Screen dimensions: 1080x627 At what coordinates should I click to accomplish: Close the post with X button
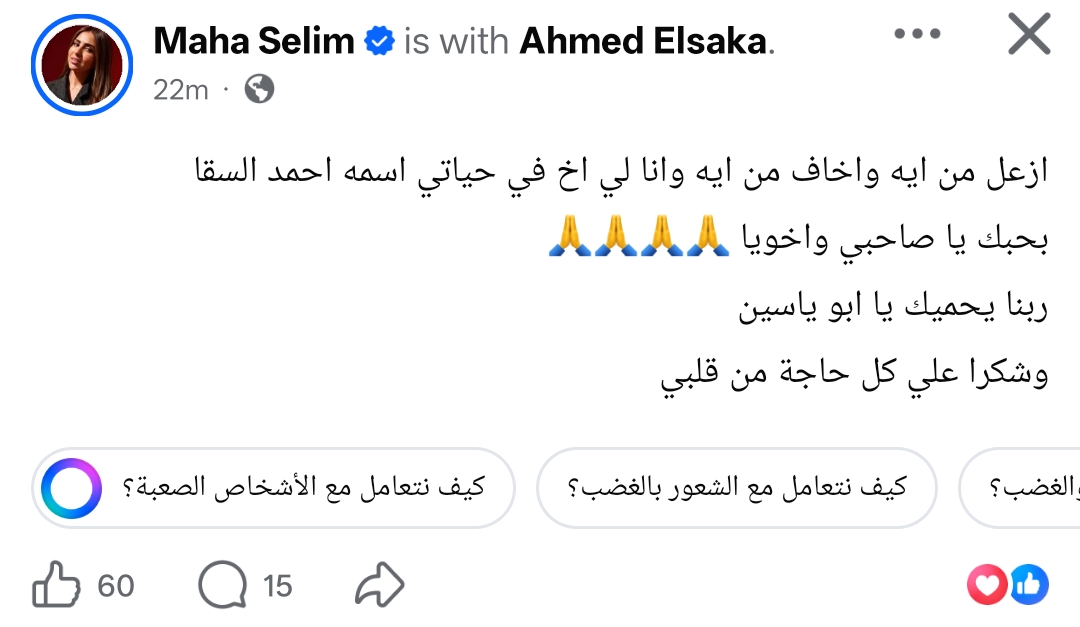pyautogui.click(x=1028, y=35)
